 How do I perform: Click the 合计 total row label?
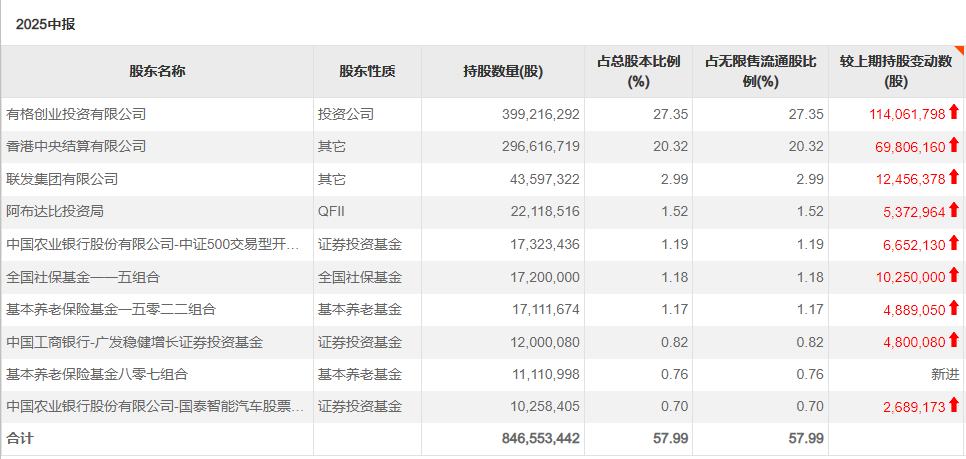(20, 438)
